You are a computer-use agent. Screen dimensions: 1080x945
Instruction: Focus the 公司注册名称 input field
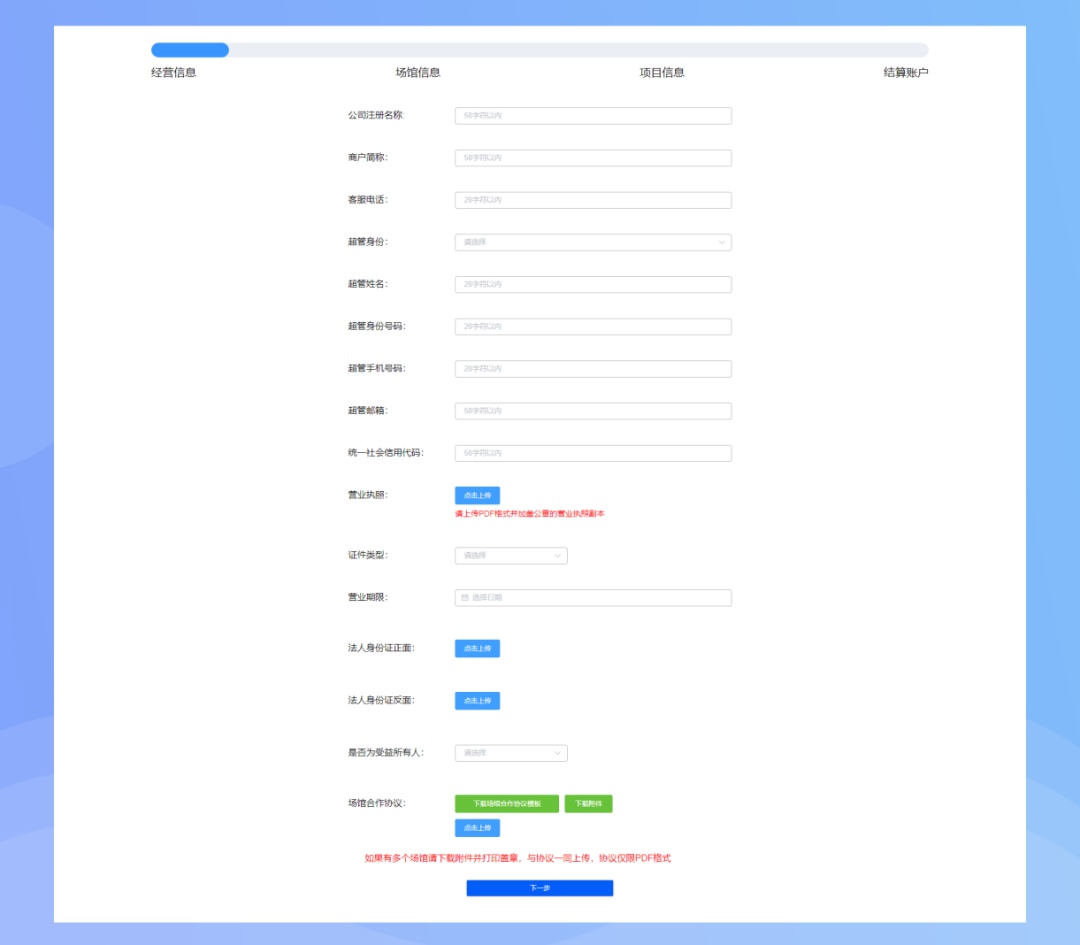click(592, 116)
